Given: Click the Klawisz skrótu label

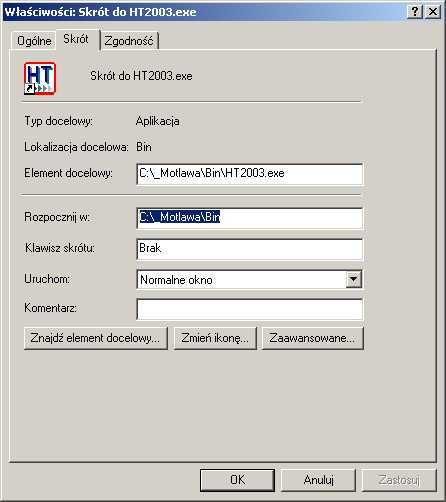Looking at the screenshot, I should [x=60, y=248].
